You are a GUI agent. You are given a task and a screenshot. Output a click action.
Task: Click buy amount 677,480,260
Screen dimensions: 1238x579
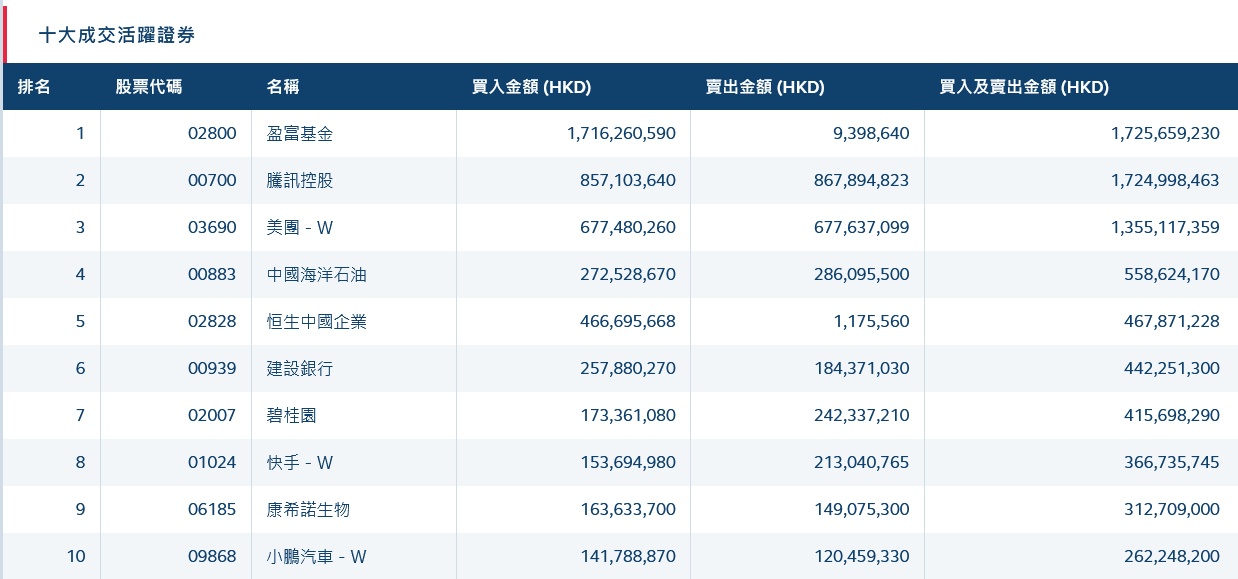628,227
